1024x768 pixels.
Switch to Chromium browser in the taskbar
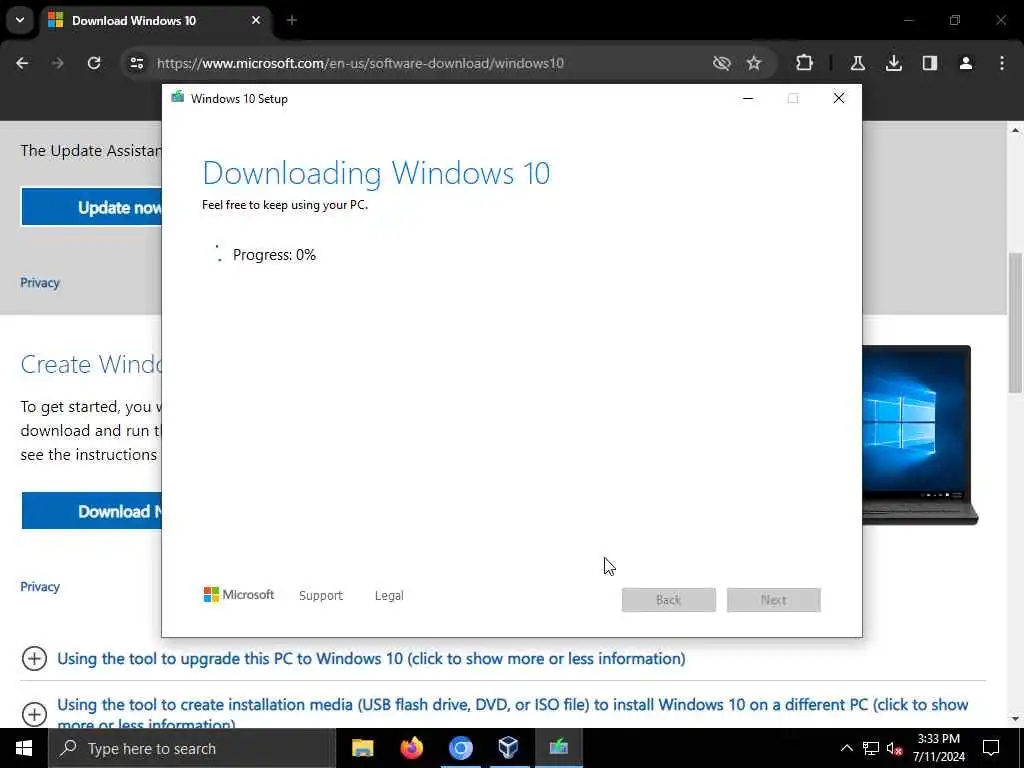coord(460,748)
